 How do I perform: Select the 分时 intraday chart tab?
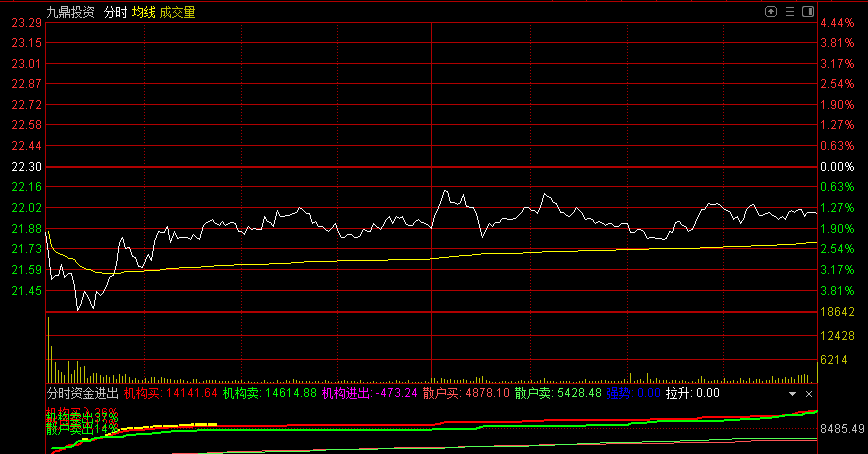point(116,13)
